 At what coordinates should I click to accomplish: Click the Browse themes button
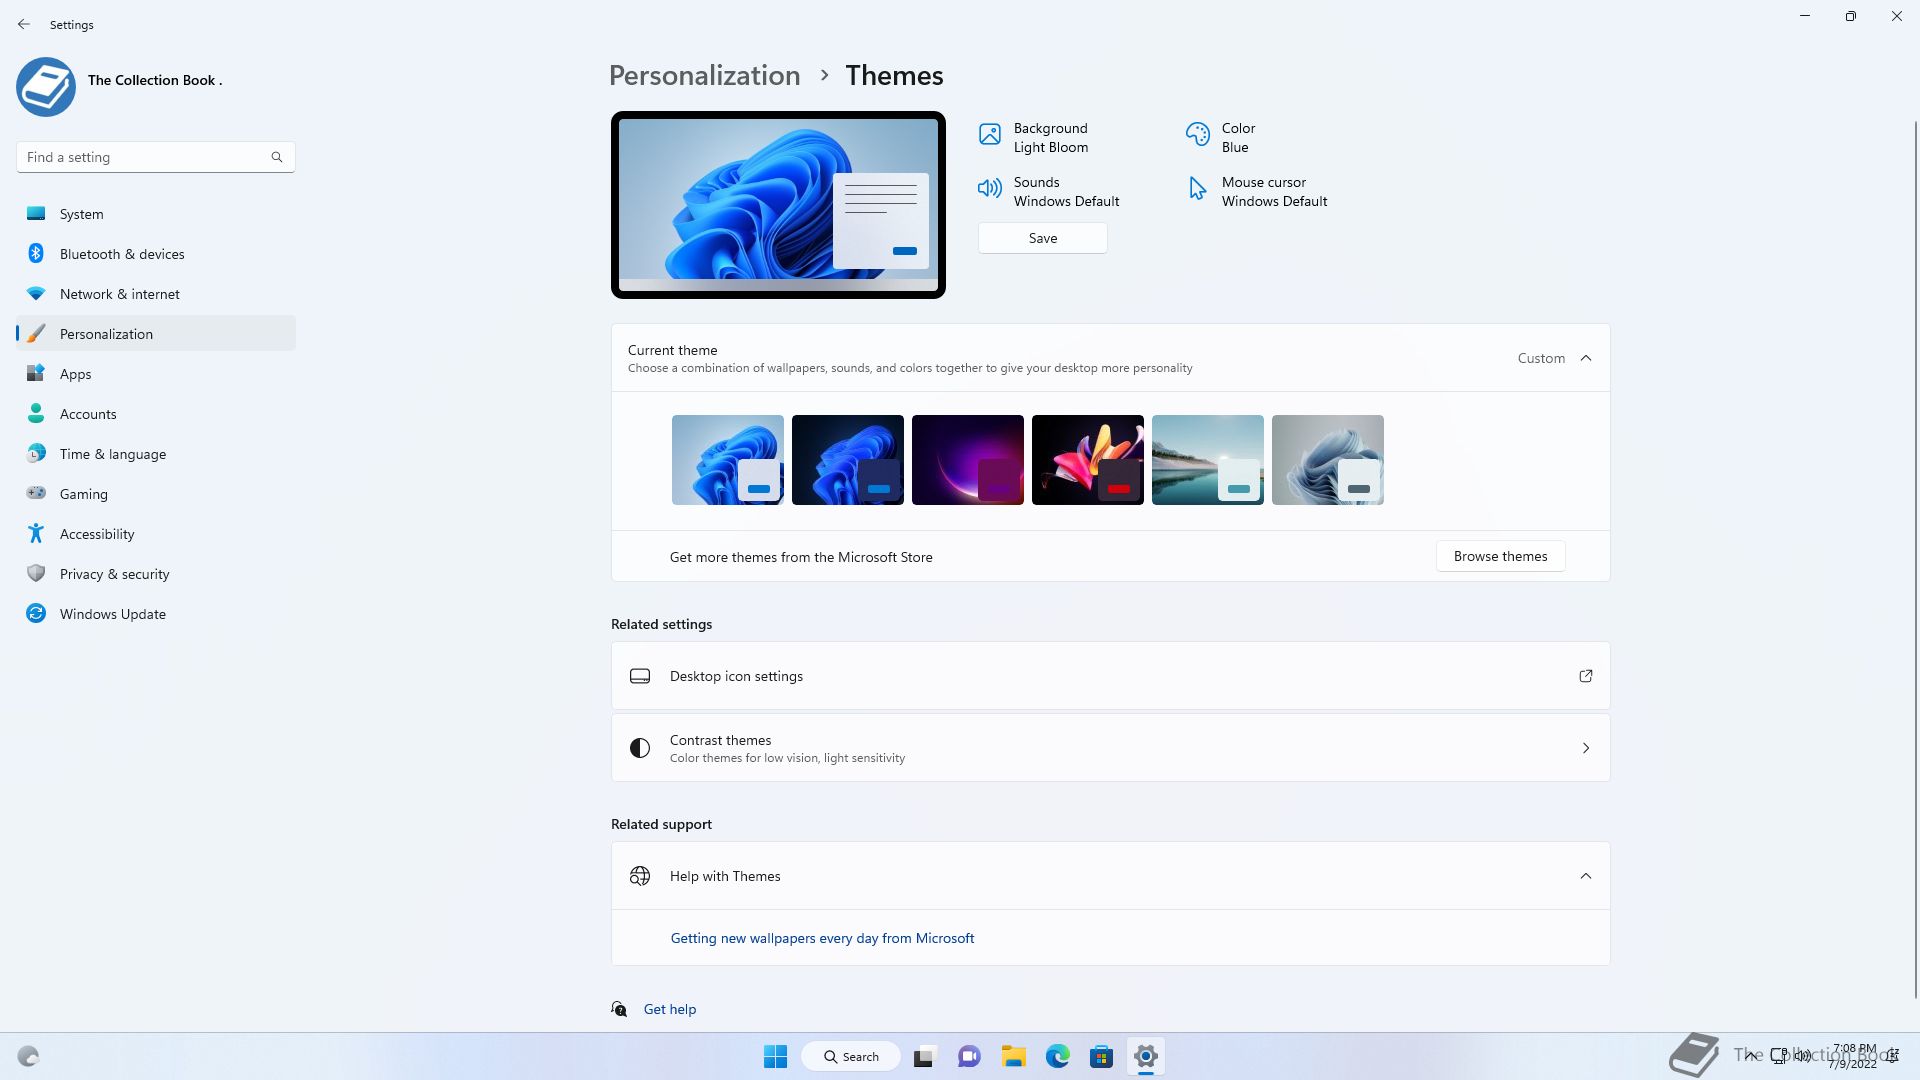1500,556
